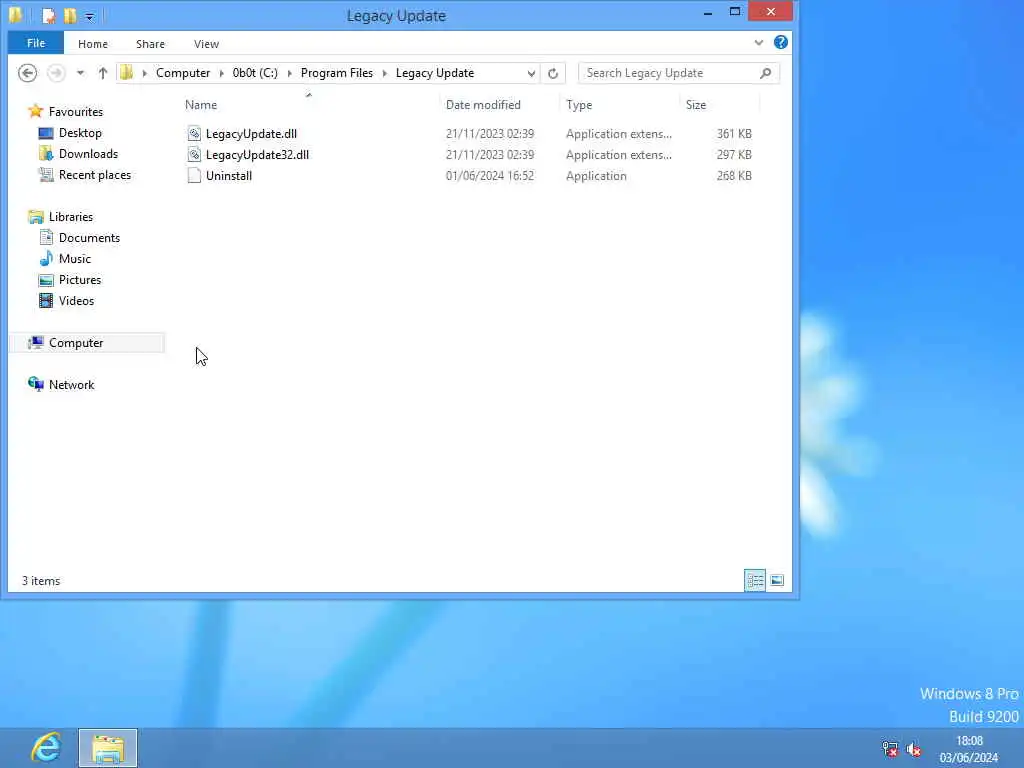Click the New folder quick access icon

point(70,15)
